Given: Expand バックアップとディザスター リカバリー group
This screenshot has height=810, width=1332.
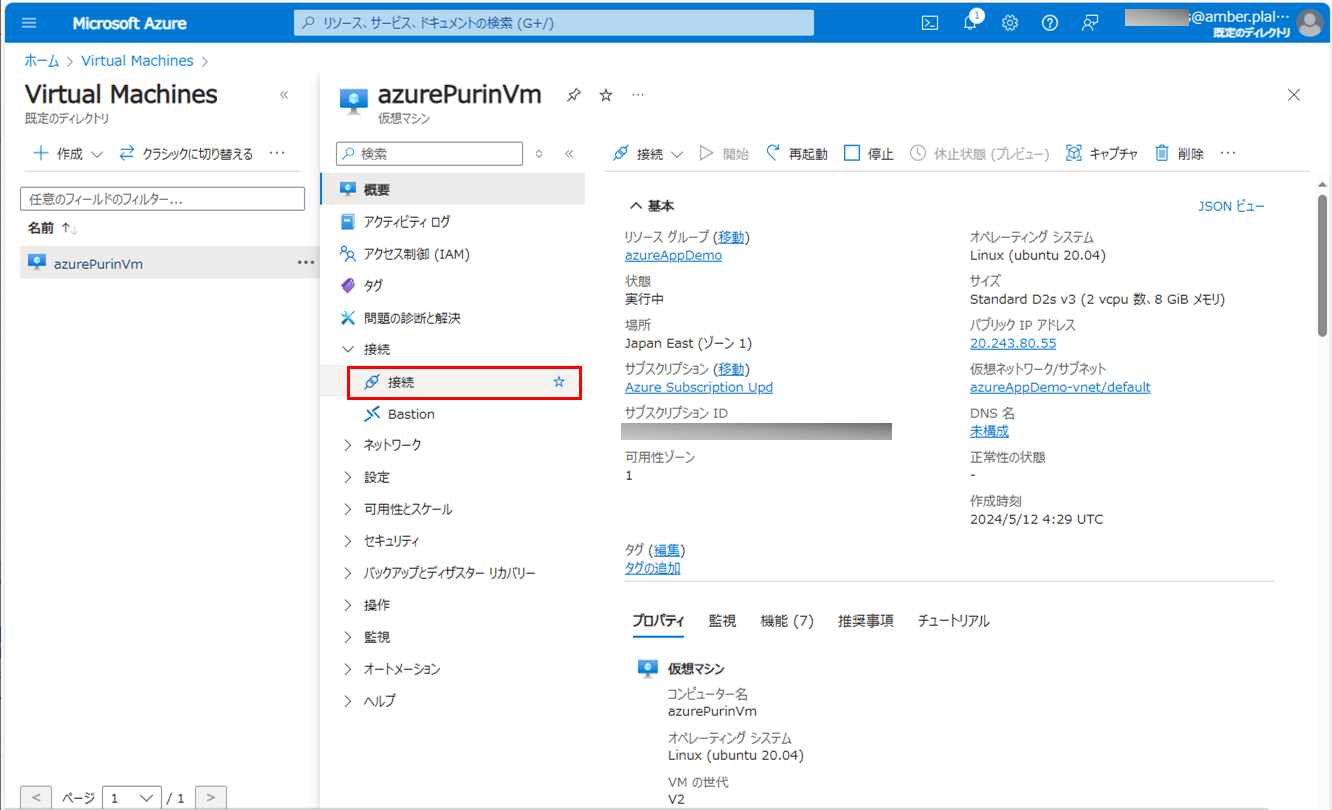Looking at the screenshot, I should click(x=348, y=573).
